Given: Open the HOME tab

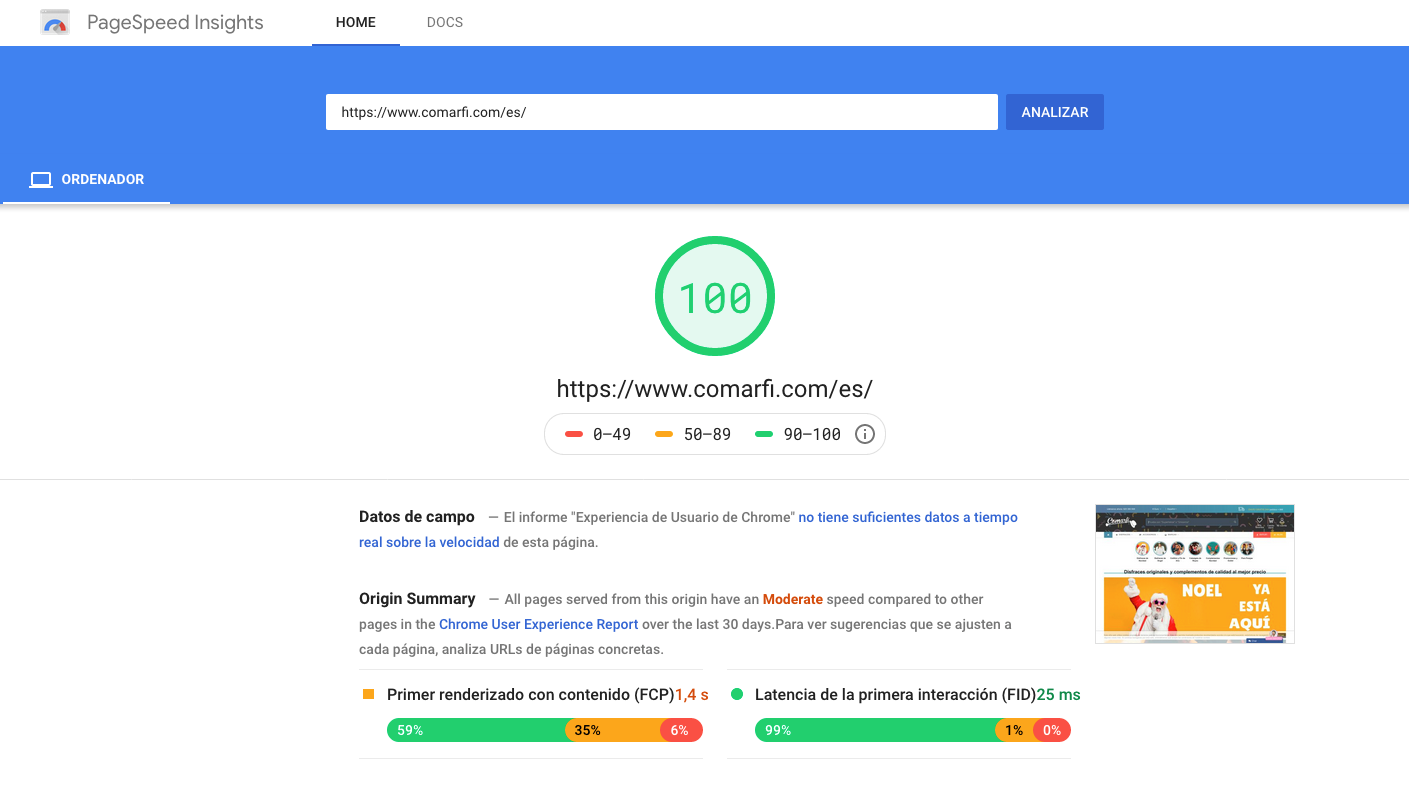Looking at the screenshot, I should (356, 22).
